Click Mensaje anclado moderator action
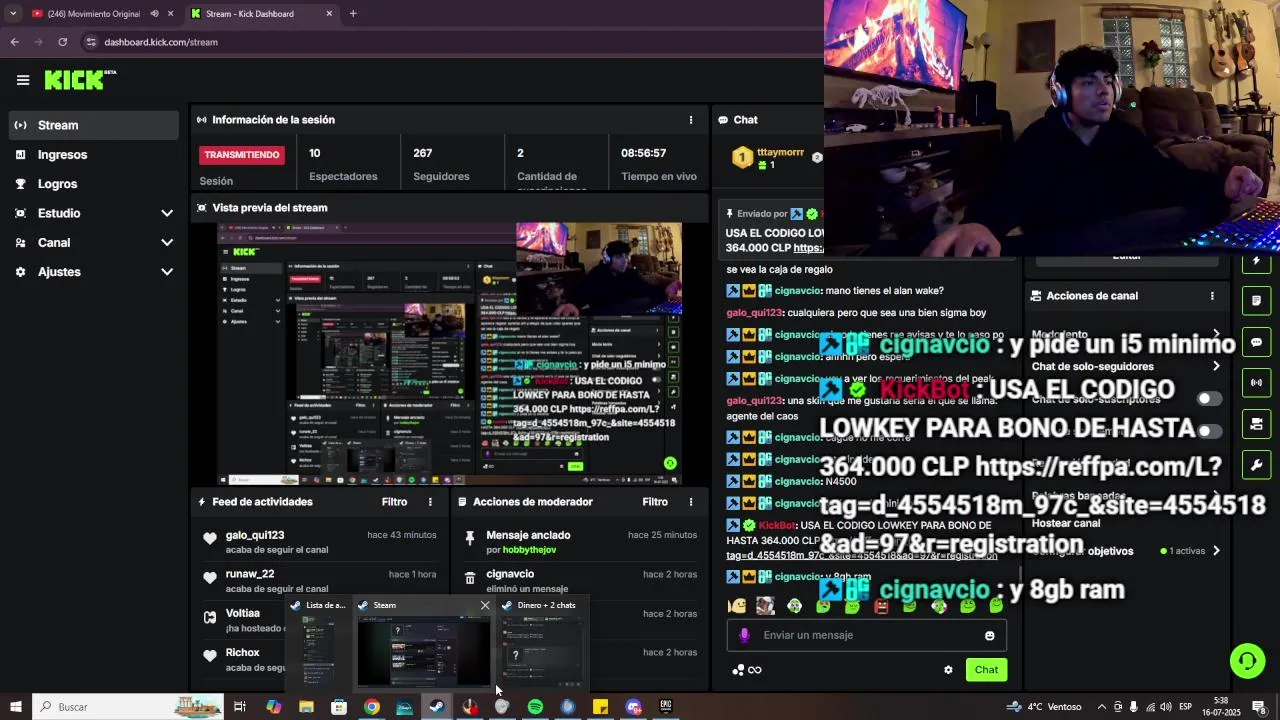The image size is (1280, 720). [x=581, y=542]
